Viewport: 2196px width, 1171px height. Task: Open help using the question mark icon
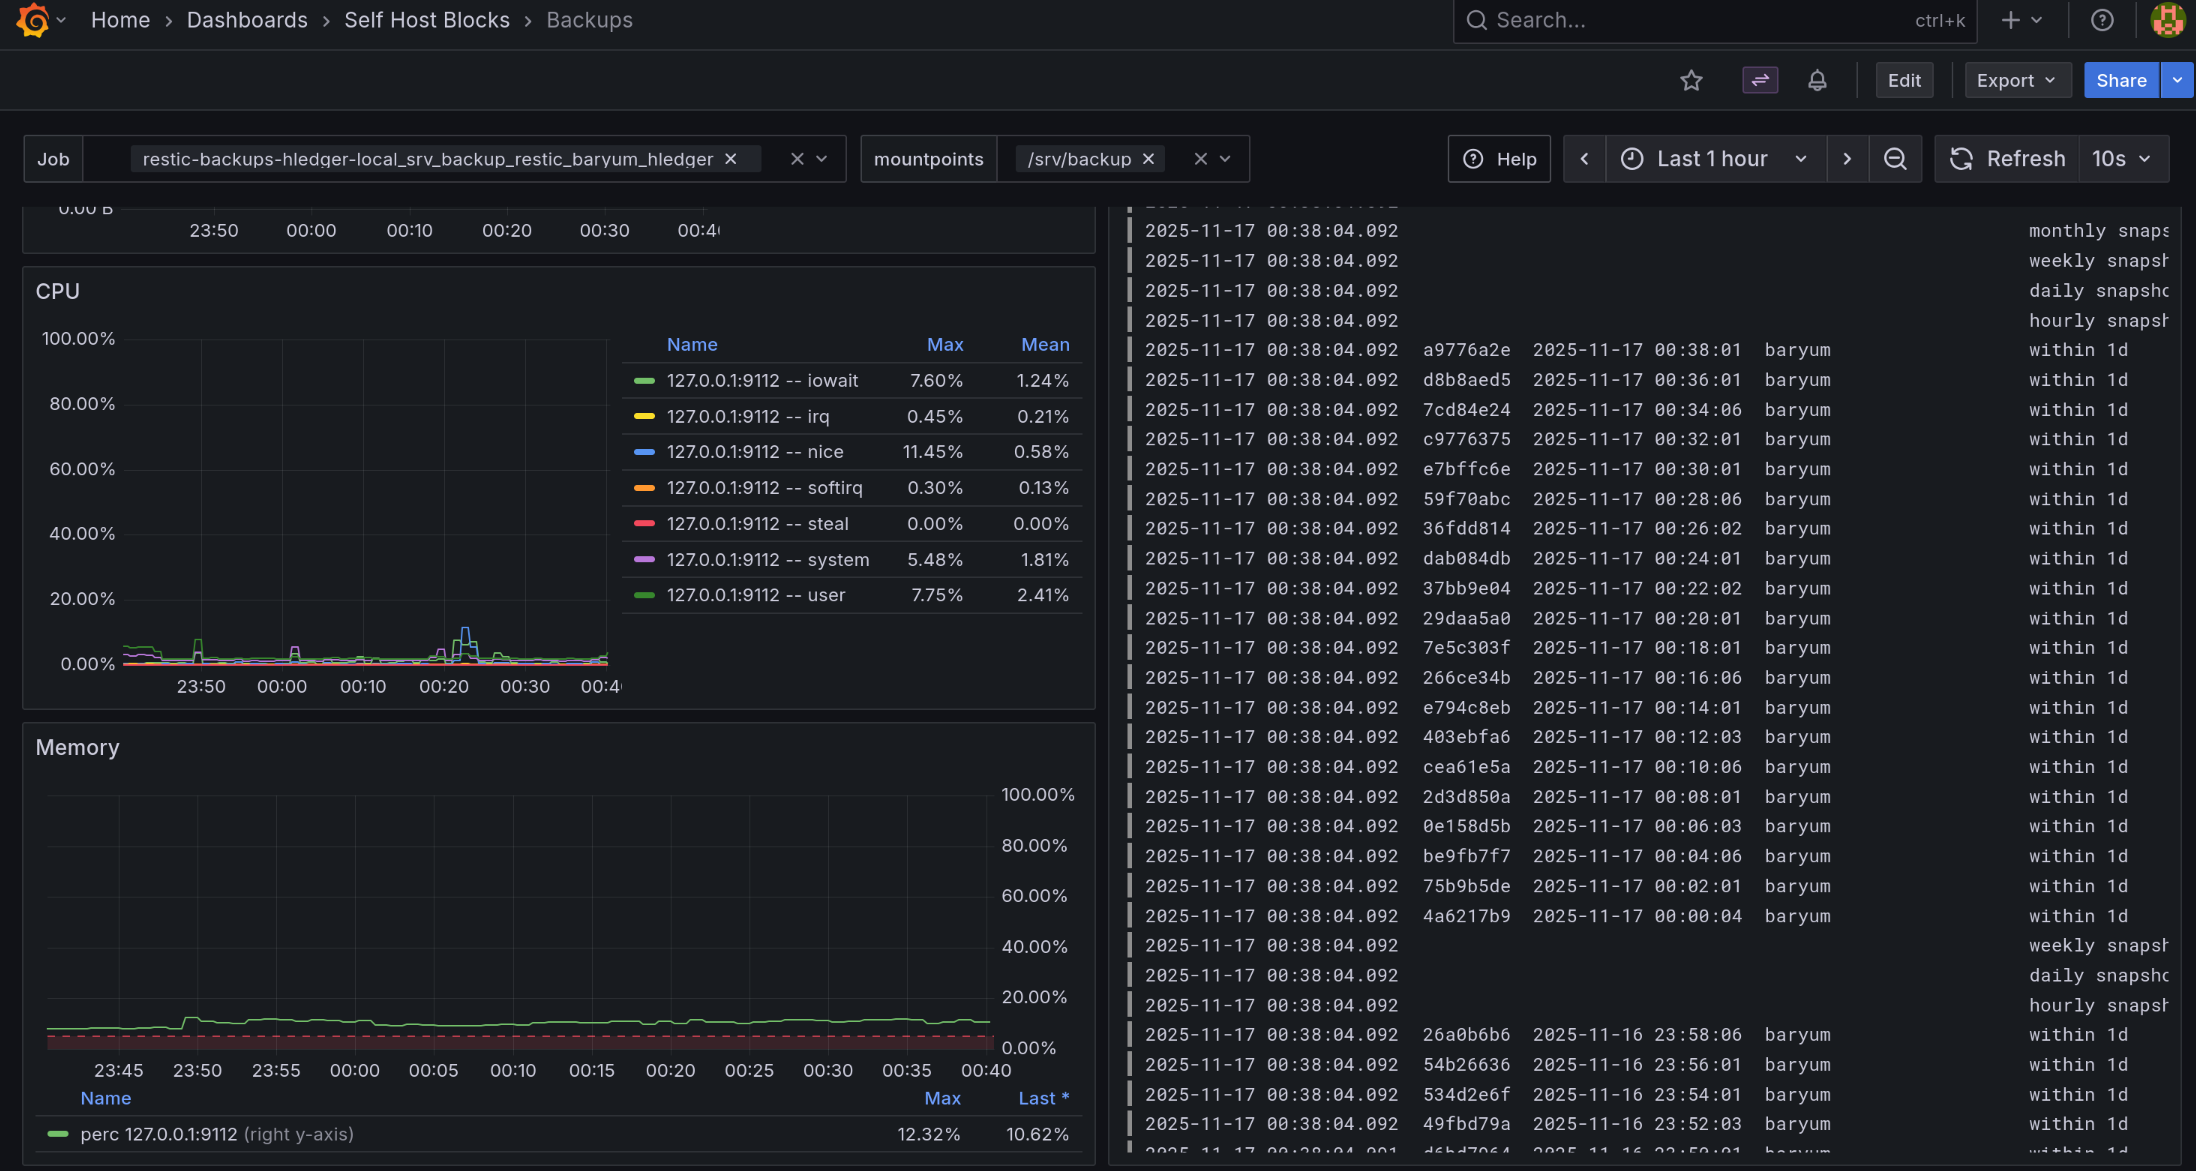[2102, 20]
